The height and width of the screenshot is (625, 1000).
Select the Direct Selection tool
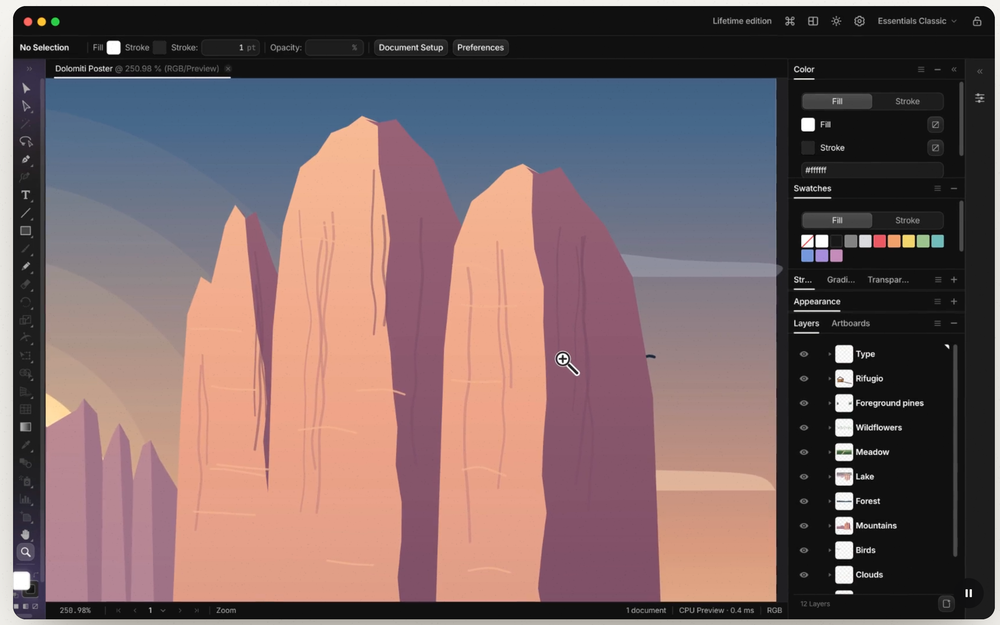(26, 106)
